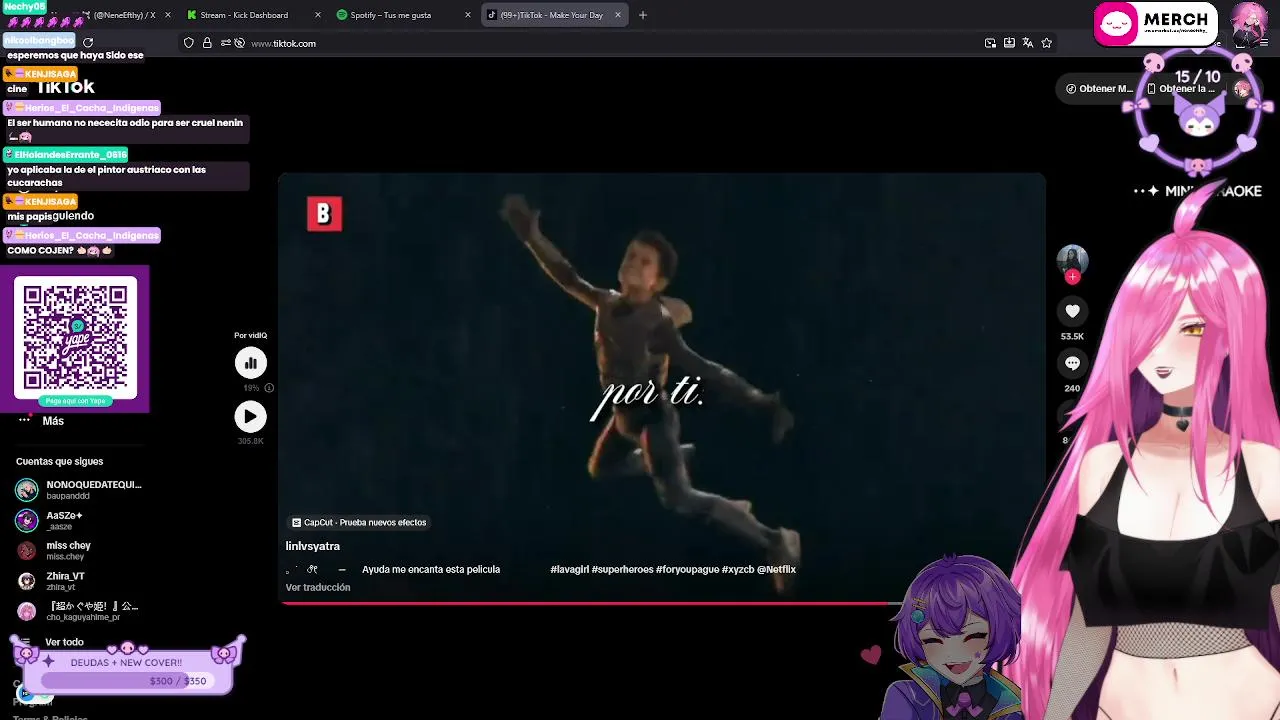Click the Yape QR code image
The image size is (1280, 720).
pos(75,337)
